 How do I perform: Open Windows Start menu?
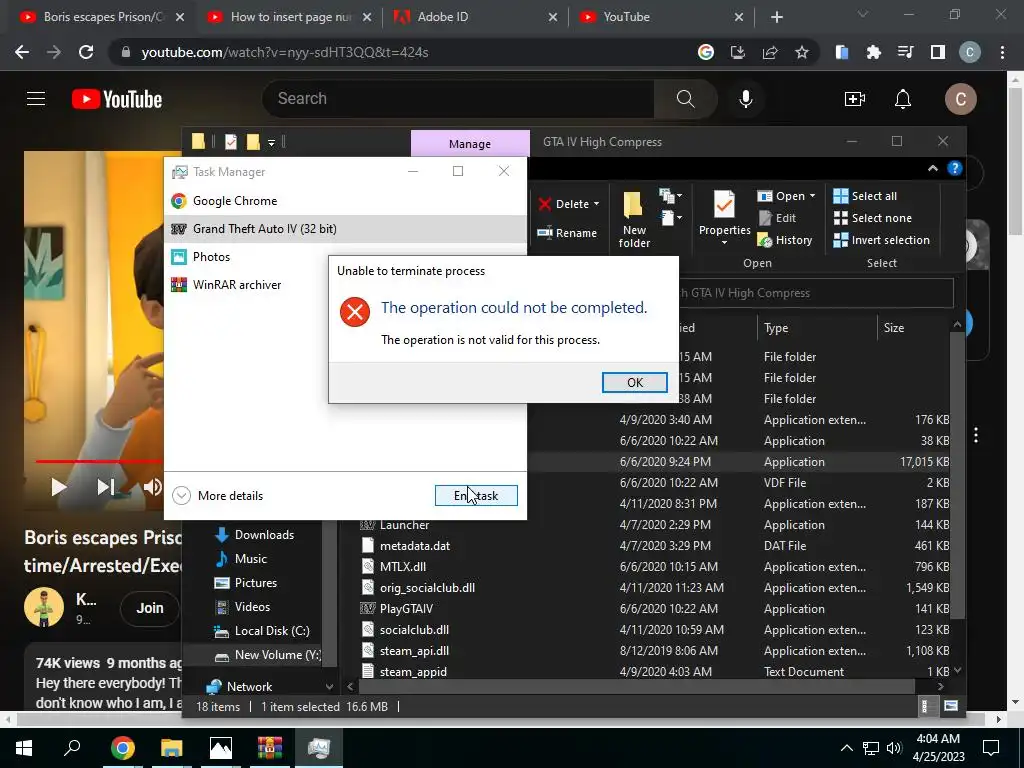coord(24,747)
